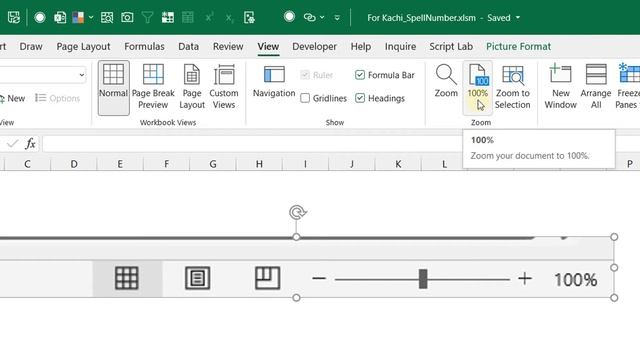The image size is (640, 360).
Task: Open the Help tab
Action: 361,47
